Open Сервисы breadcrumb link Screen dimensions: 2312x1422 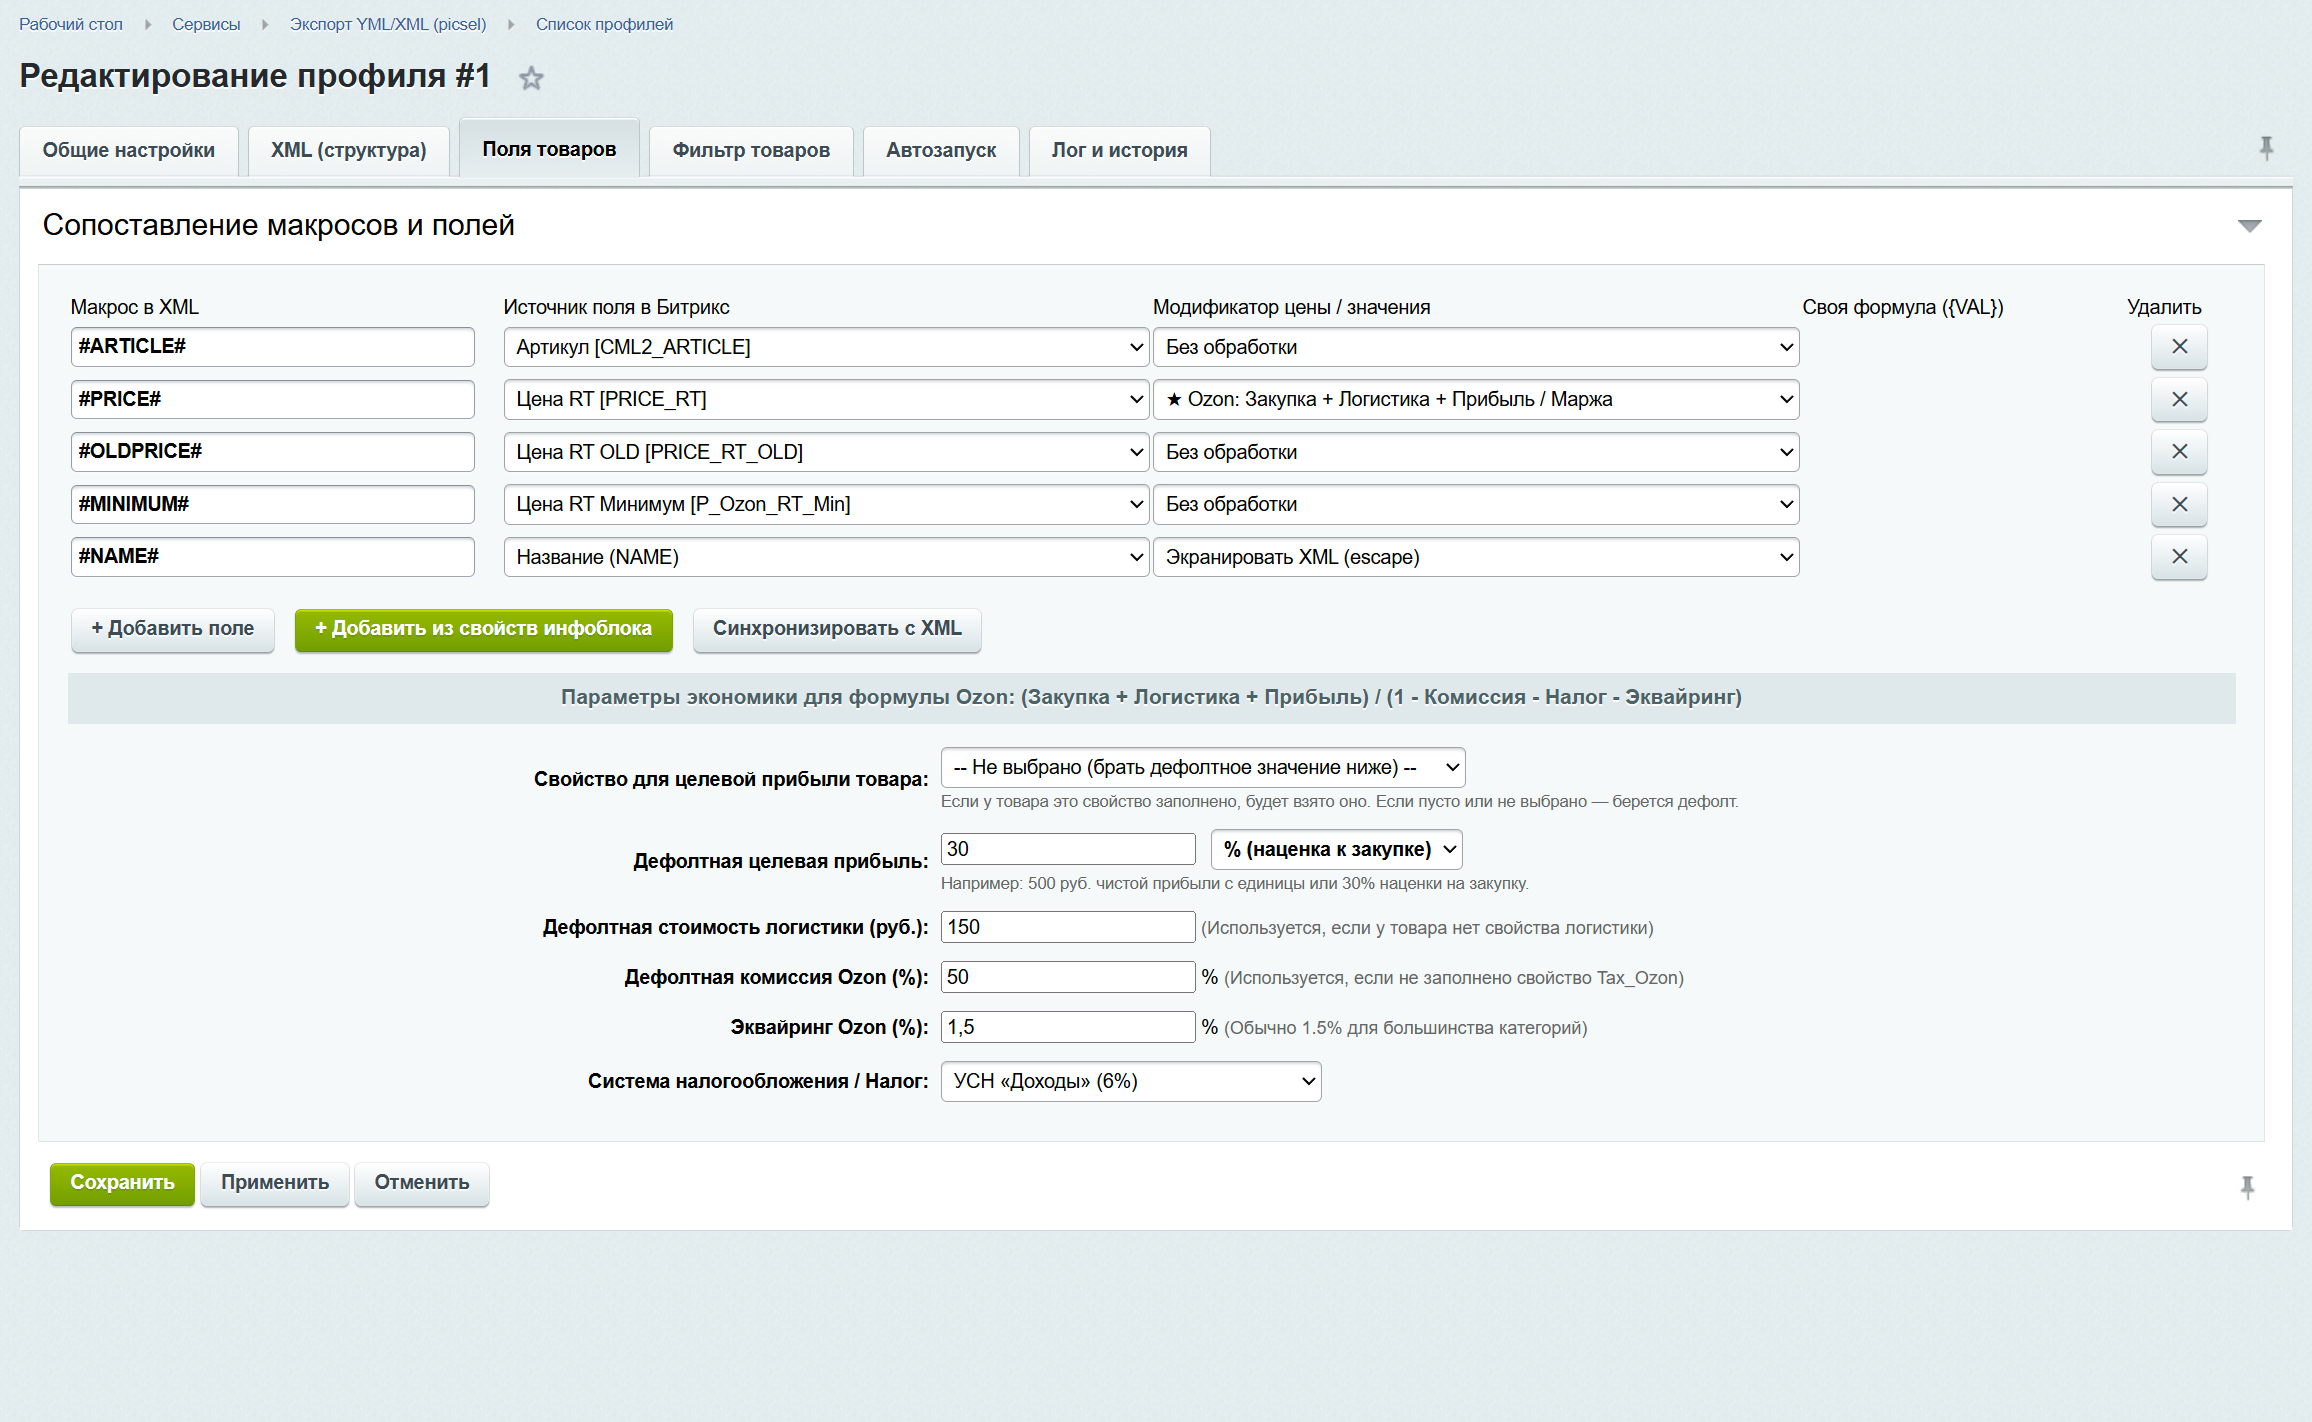coord(206,24)
